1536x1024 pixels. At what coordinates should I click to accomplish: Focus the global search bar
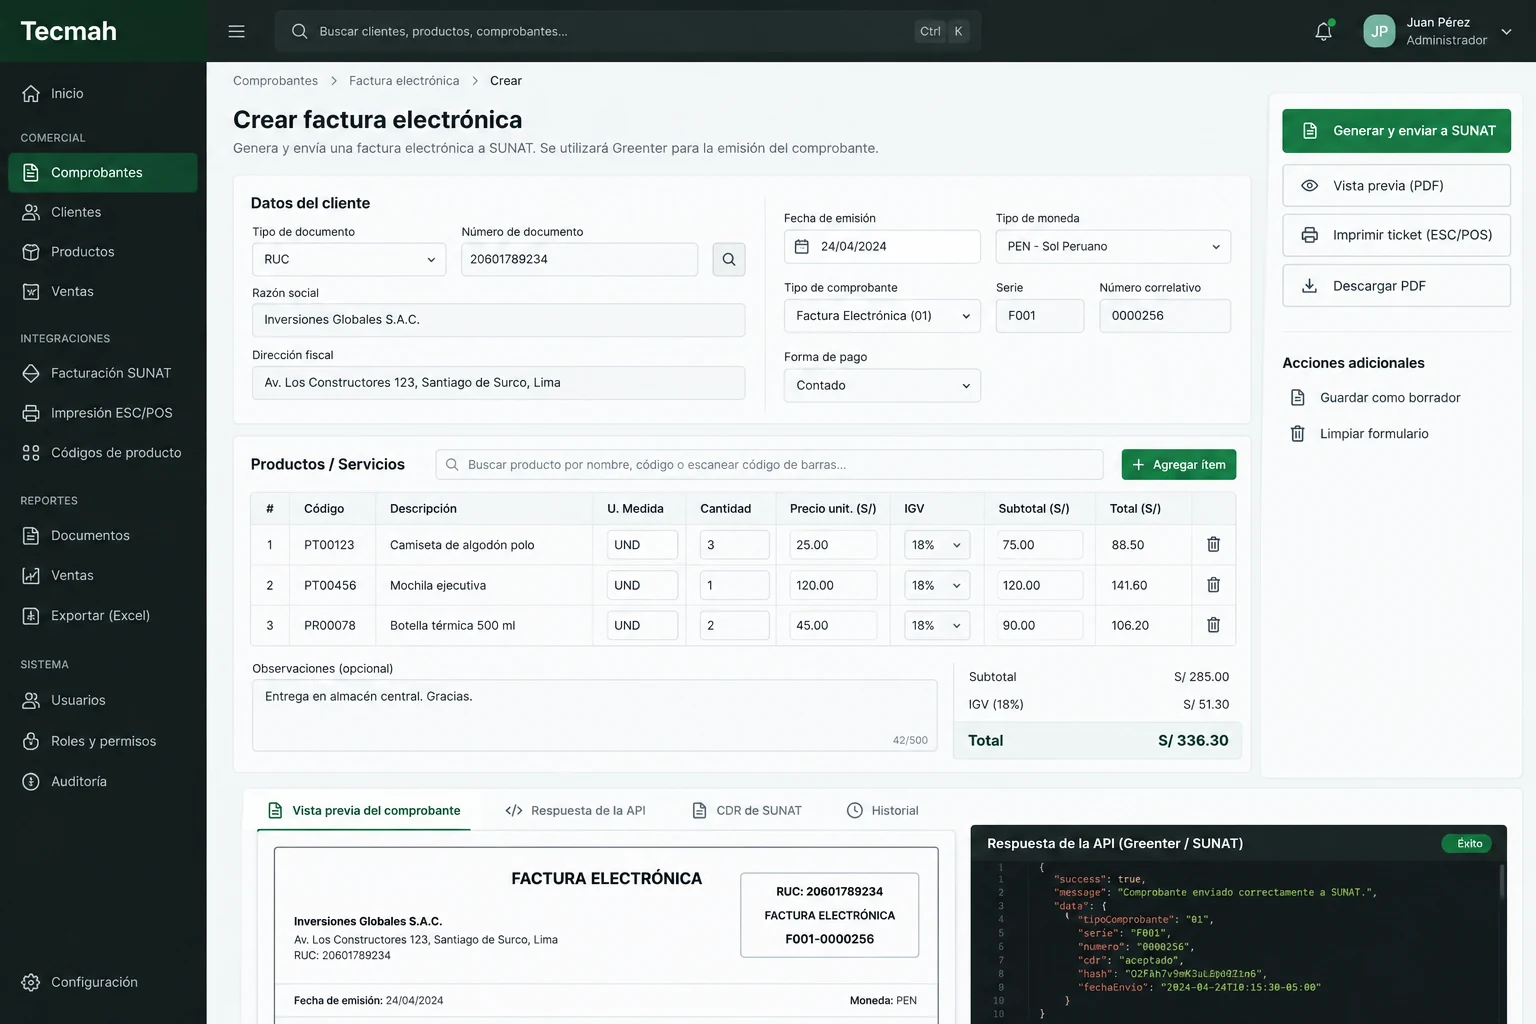point(628,31)
